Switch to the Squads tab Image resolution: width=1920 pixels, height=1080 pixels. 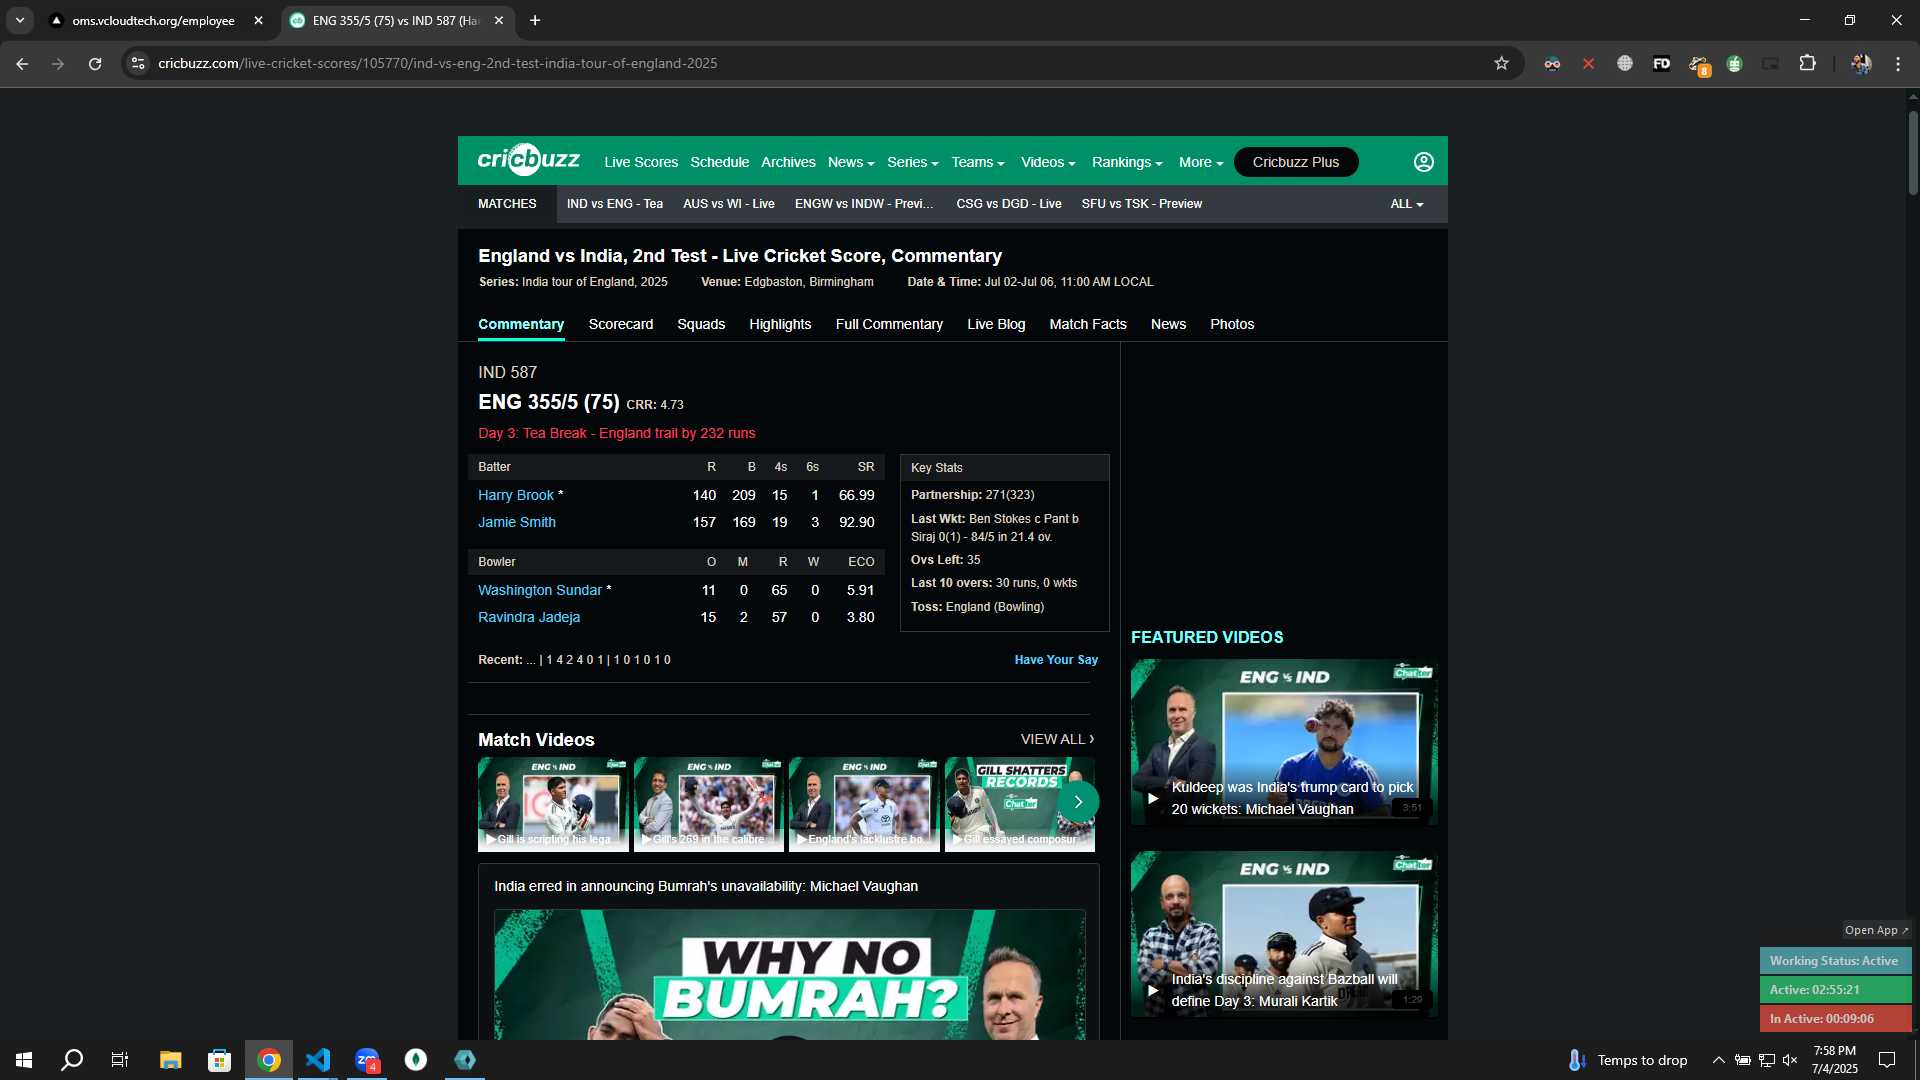(701, 324)
